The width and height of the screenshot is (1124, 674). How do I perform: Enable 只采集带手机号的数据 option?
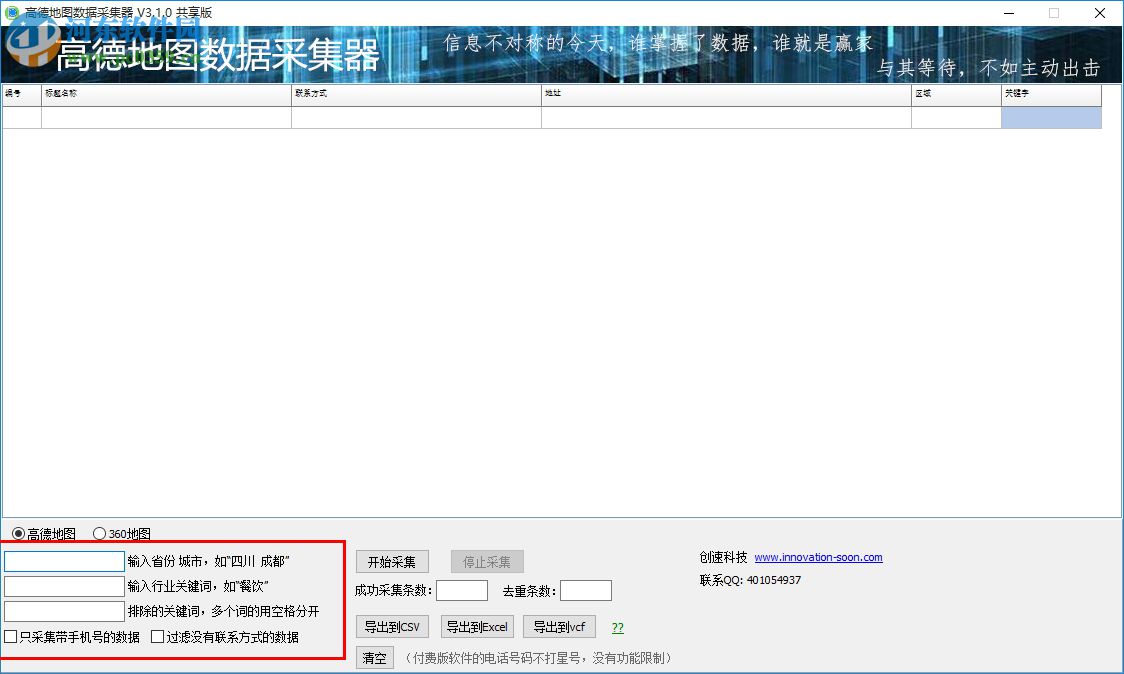(x=10, y=636)
